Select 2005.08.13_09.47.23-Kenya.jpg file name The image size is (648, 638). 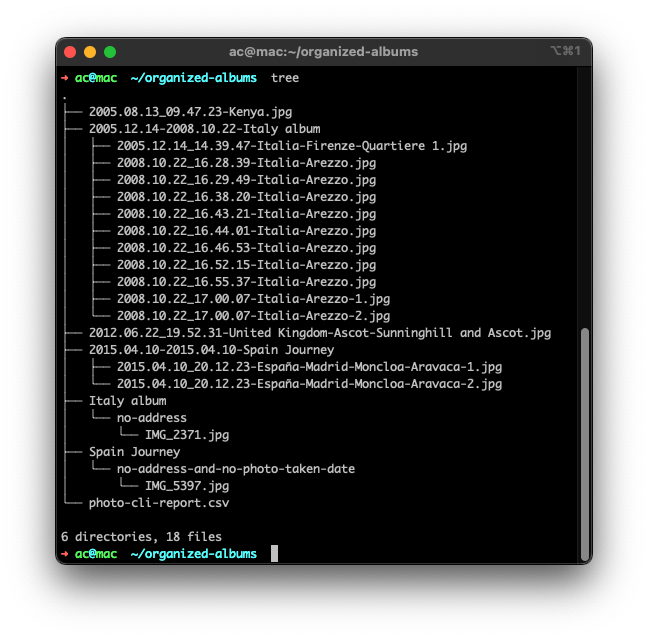pos(191,112)
